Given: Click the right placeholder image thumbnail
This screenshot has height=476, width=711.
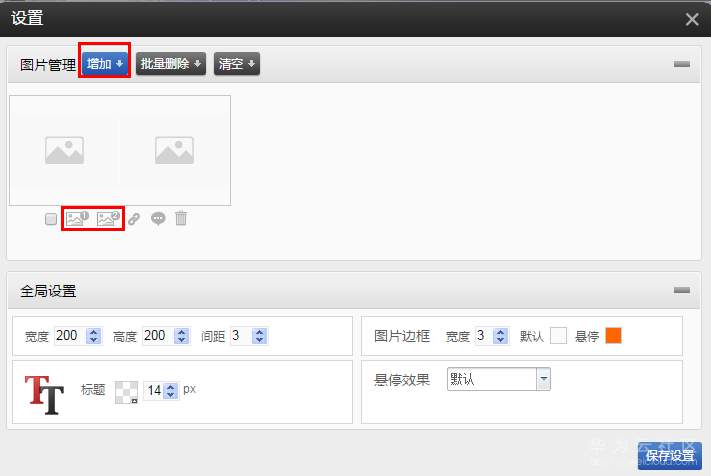Looking at the screenshot, I should click(x=175, y=150).
